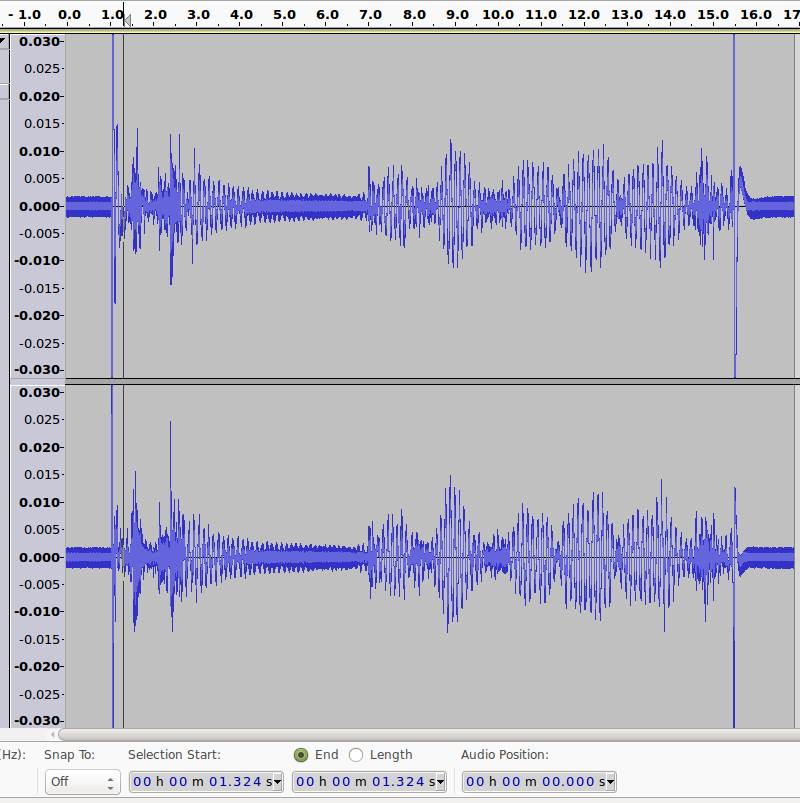Click the 9.0 second mark on timeline
The width and height of the screenshot is (800, 803).
click(x=456, y=15)
